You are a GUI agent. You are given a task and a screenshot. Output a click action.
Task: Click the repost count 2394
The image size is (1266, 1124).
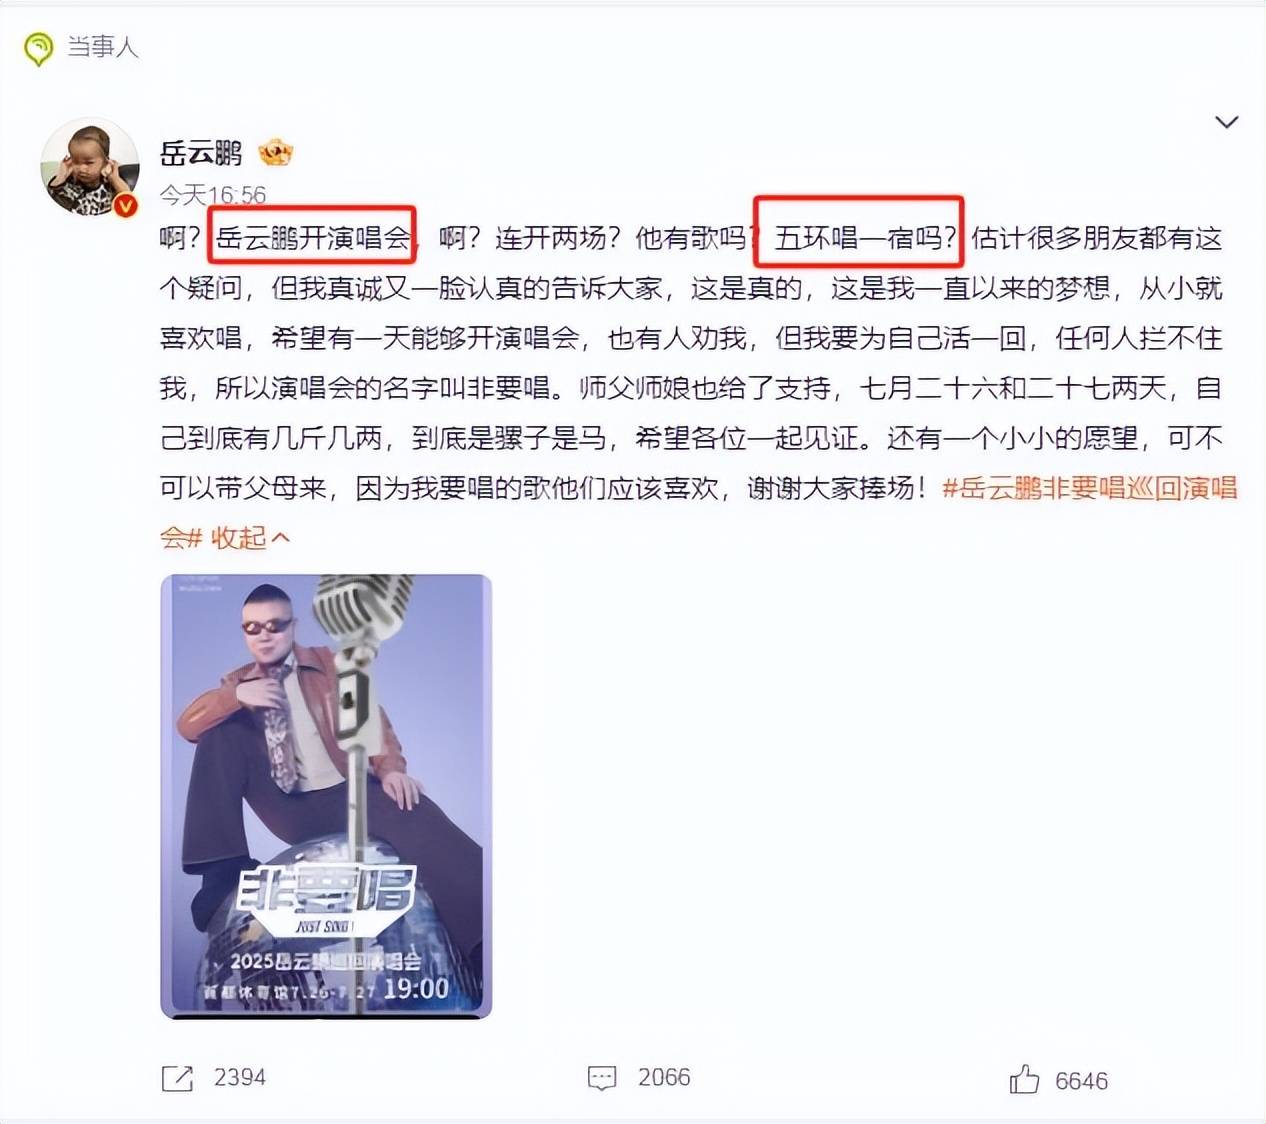pyautogui.click(x=240, y=1077)
